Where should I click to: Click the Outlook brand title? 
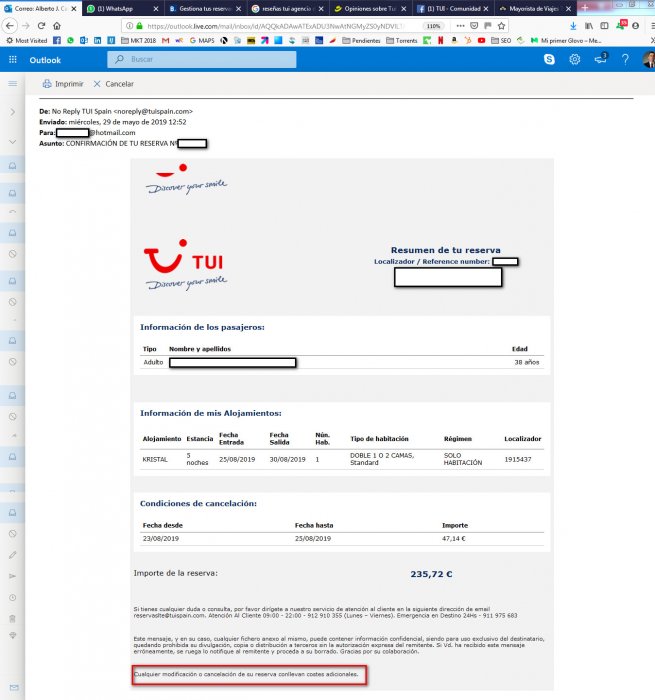click(x=45, y=60)
